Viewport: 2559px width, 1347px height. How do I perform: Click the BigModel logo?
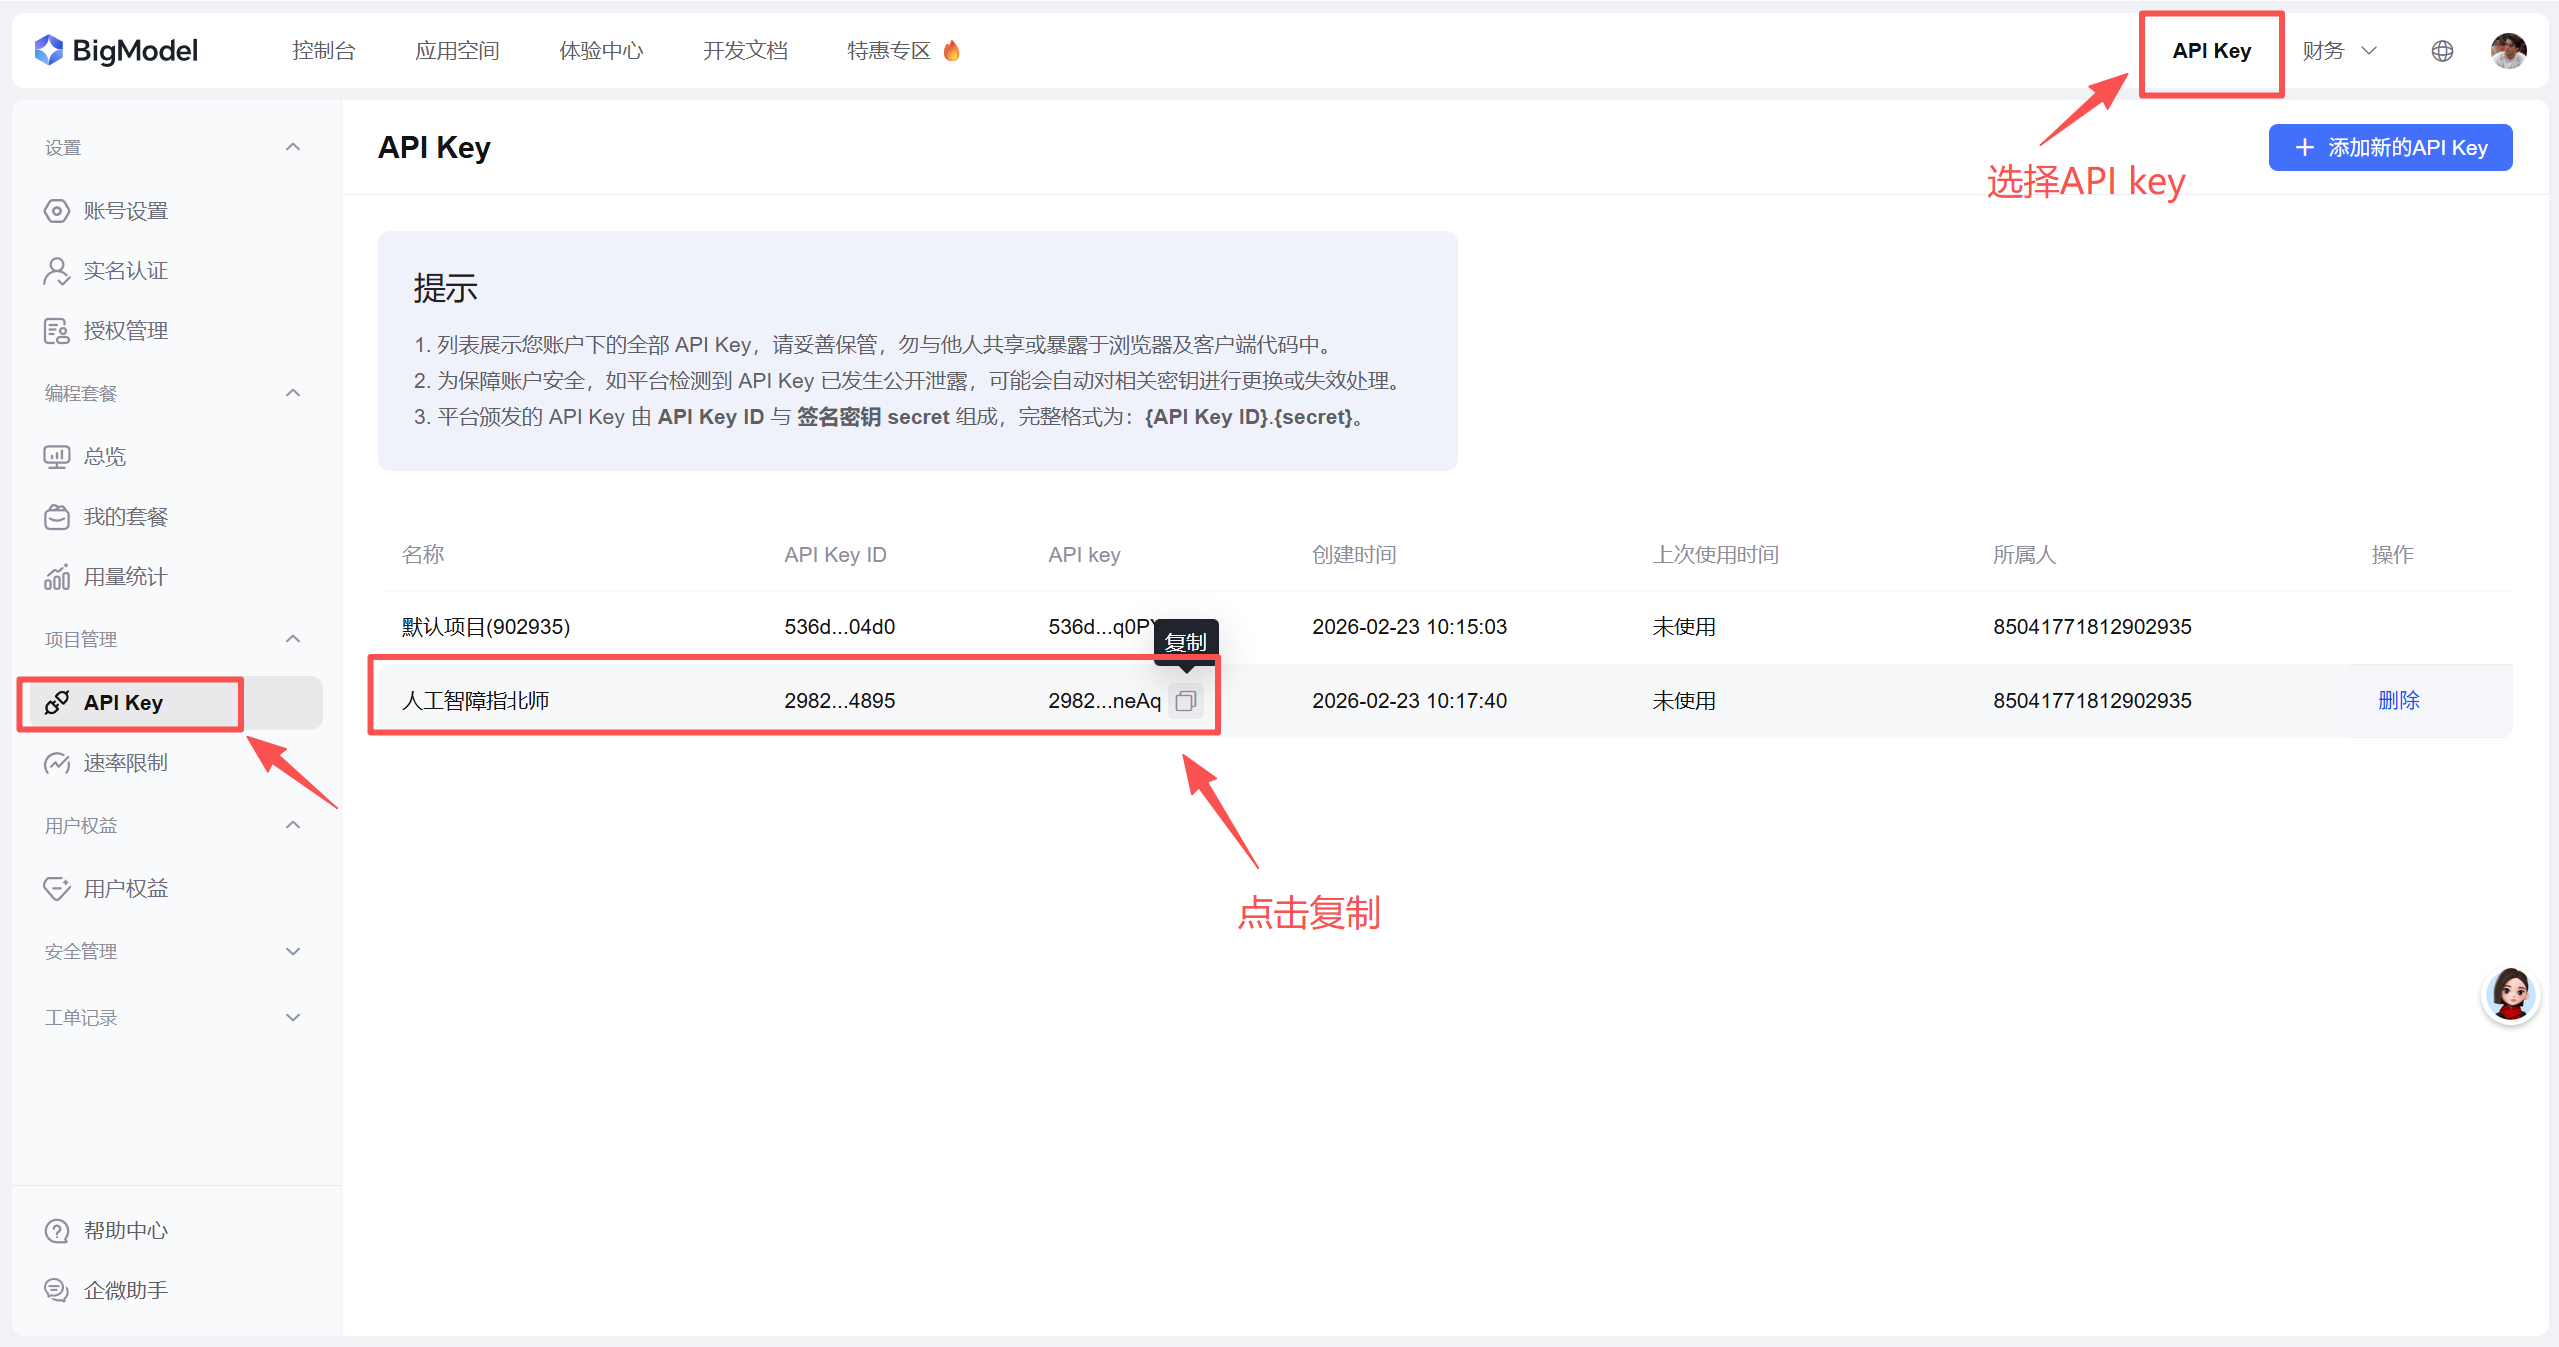(116, 51)
